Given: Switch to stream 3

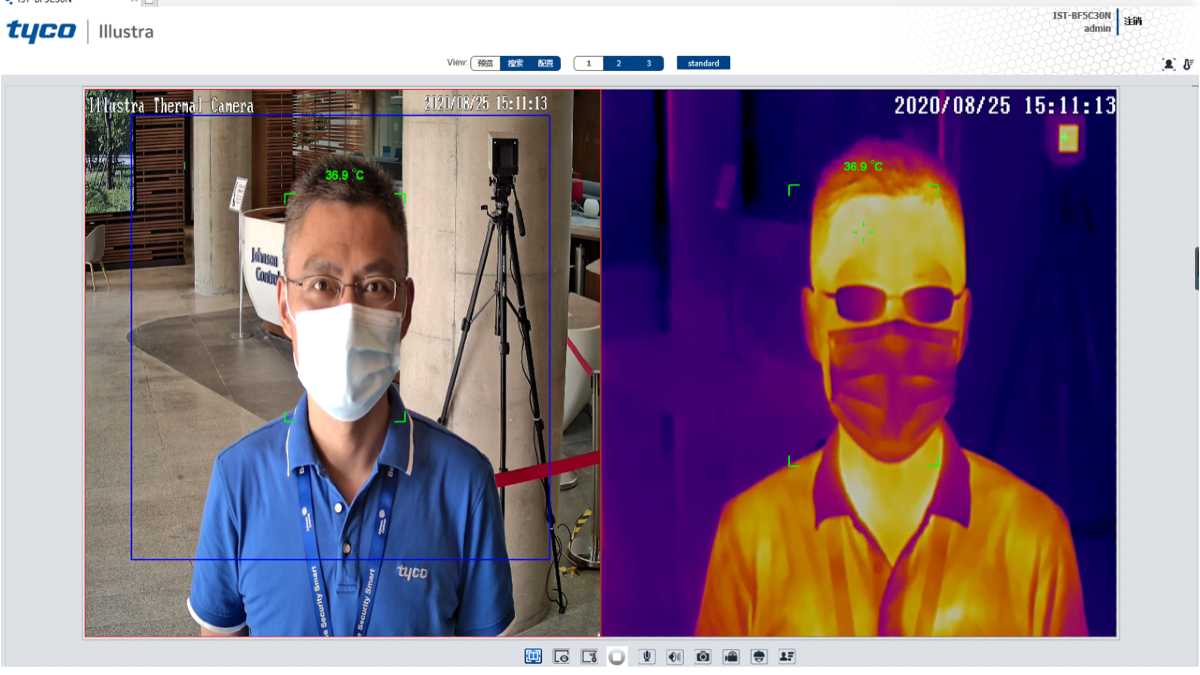Looking at the screenshot, I should click(648, 63).
